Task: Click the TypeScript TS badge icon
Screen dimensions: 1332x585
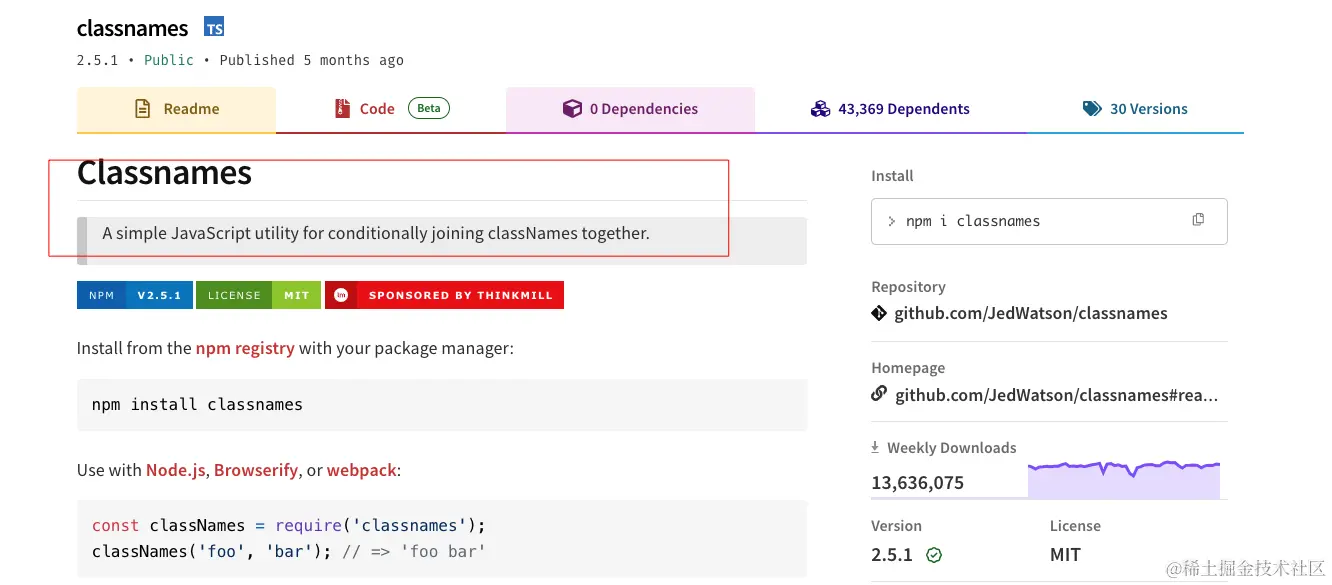Action: 214,27
